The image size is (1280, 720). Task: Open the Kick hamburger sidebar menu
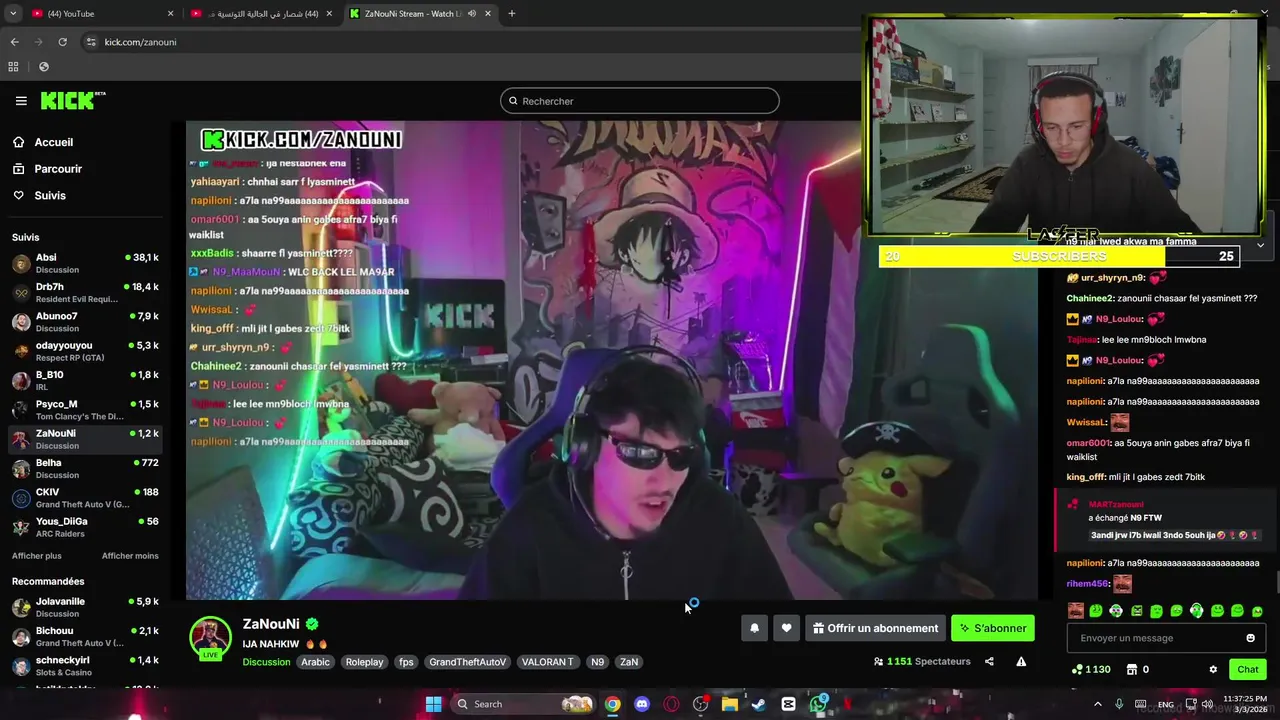coord(21,101)
